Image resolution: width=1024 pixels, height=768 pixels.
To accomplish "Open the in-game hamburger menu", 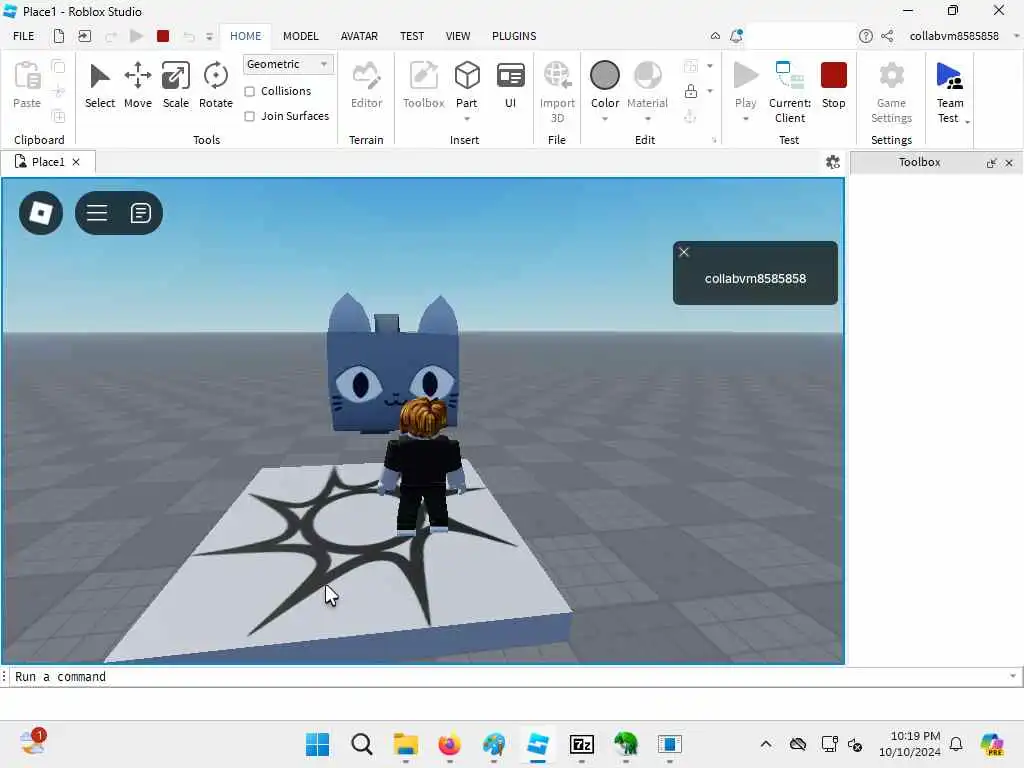I will point(97,213).
